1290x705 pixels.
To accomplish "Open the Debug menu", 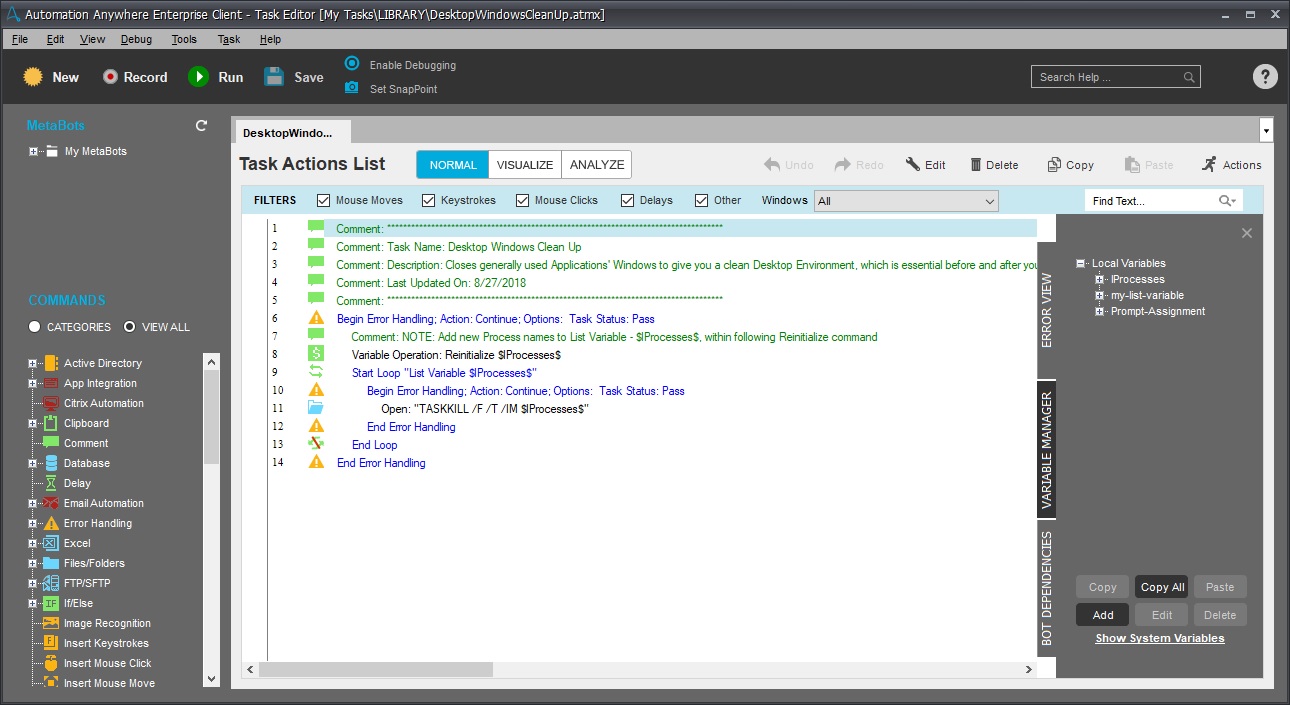I will tap(136, 39).
